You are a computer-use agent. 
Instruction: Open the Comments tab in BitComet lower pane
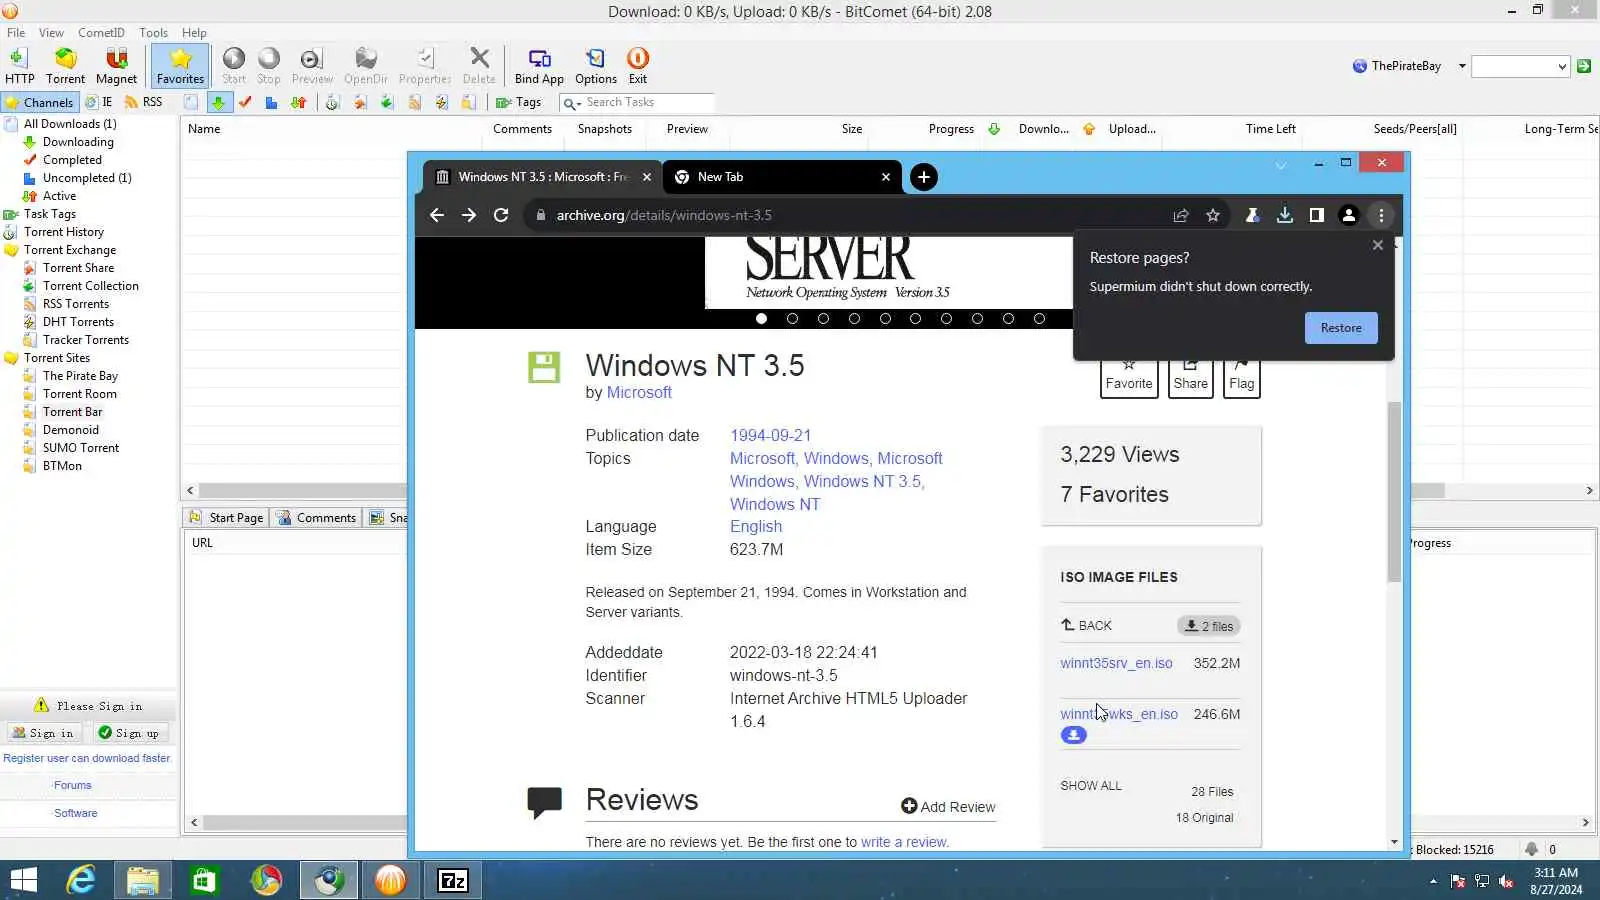click(317, 518)
